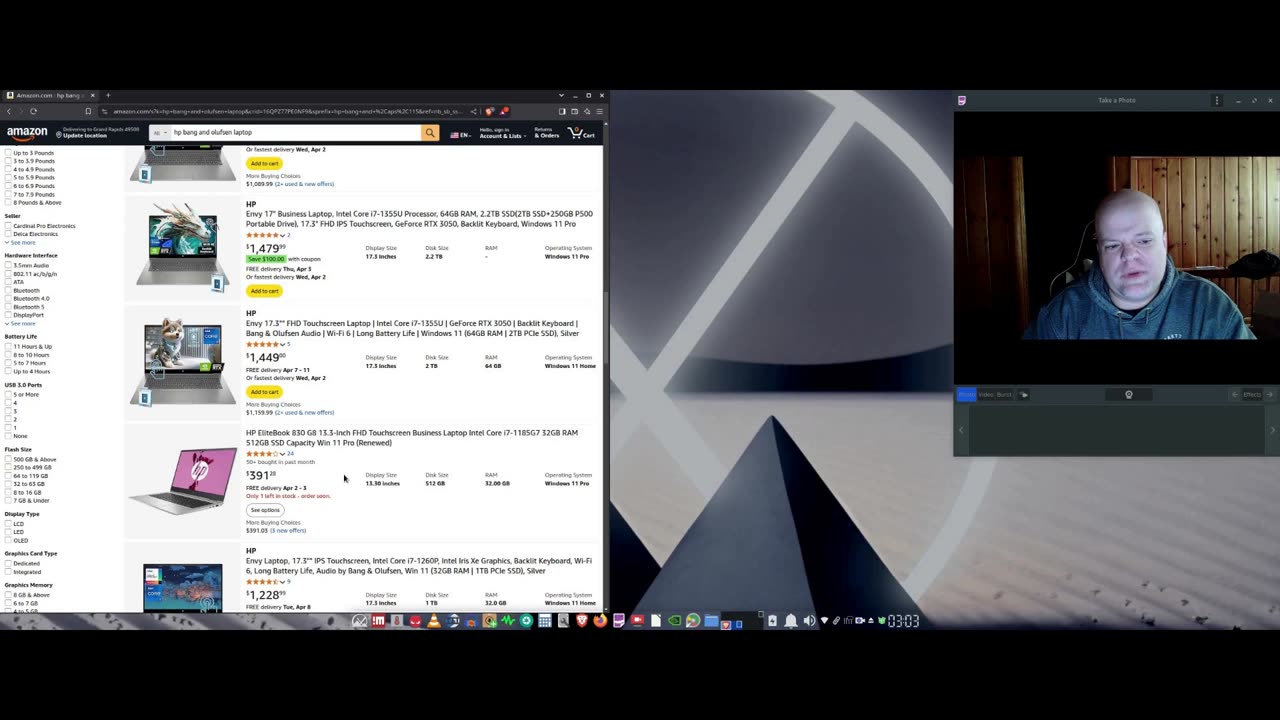Click the Amazon search input field
This screenshot has height=720, width=1280.
pos(295,132)
